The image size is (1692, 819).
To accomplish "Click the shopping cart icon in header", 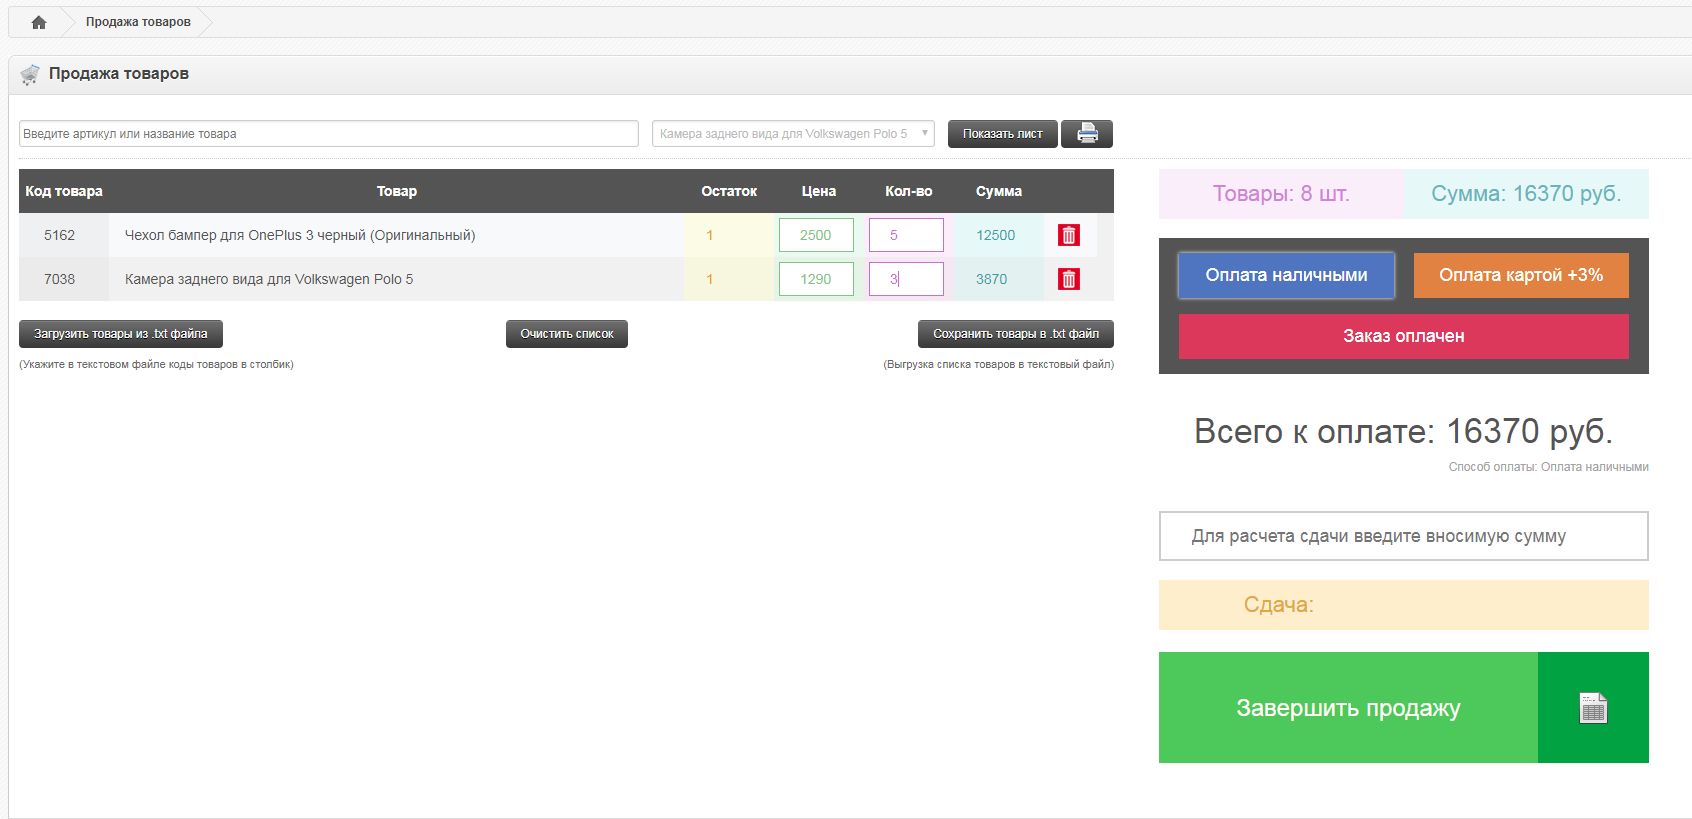I will coord(30,75).
